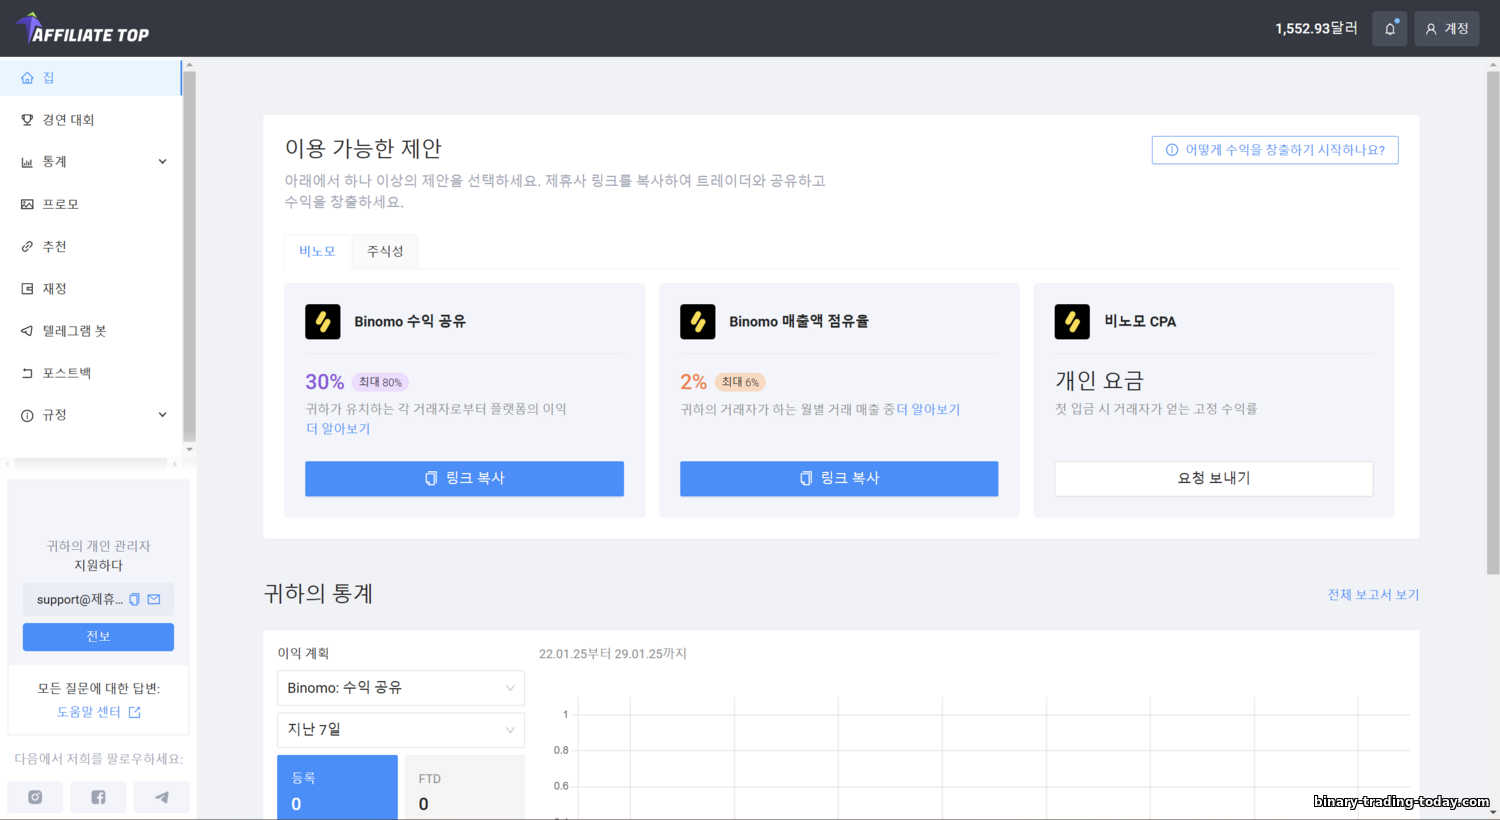Screen dimensions: 1500x820
Task: Click the sidebar menu scrollbar
Action: coord(189,255)
